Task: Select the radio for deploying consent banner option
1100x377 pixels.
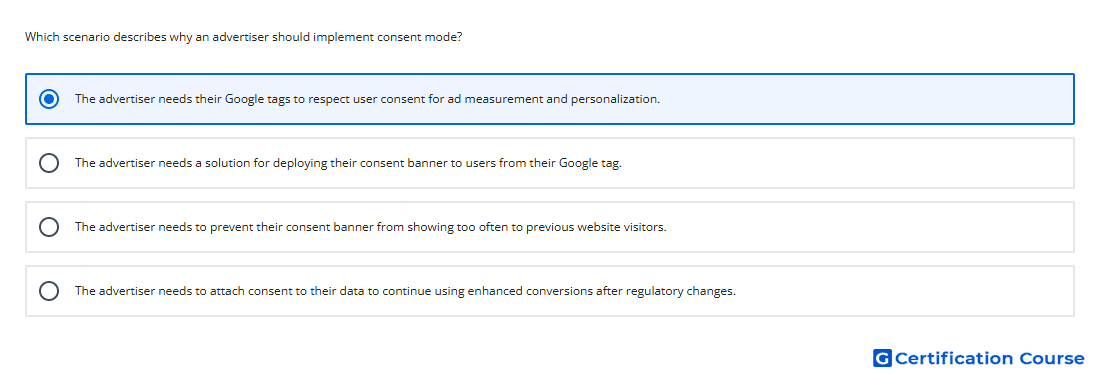Action: (49, 163)
